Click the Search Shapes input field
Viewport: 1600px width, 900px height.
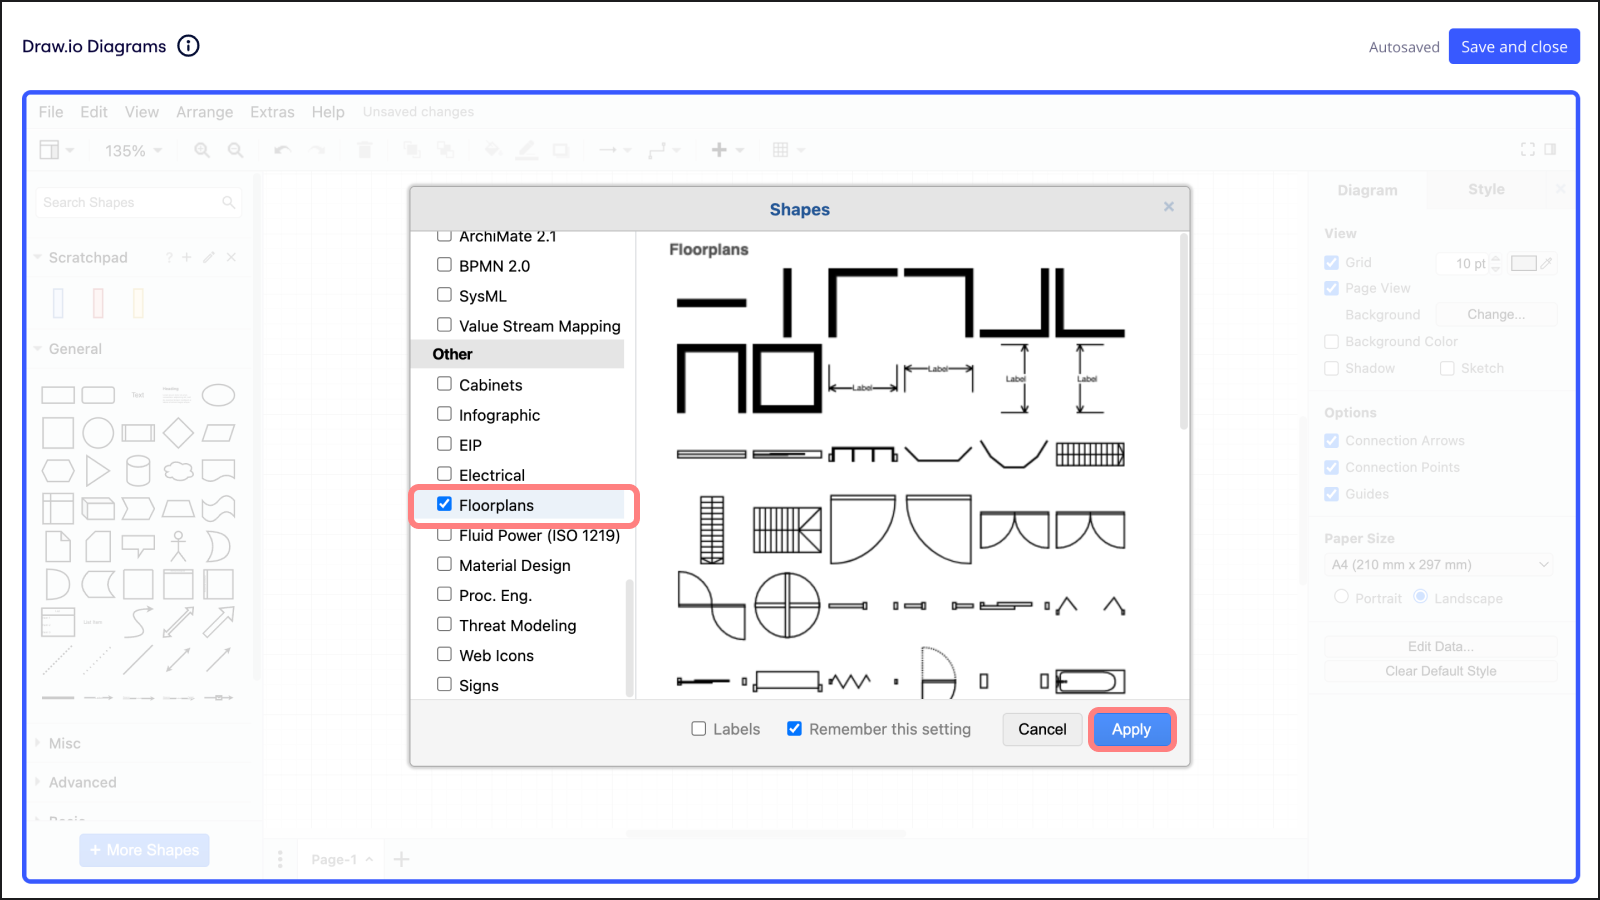[x=130, y=202]
